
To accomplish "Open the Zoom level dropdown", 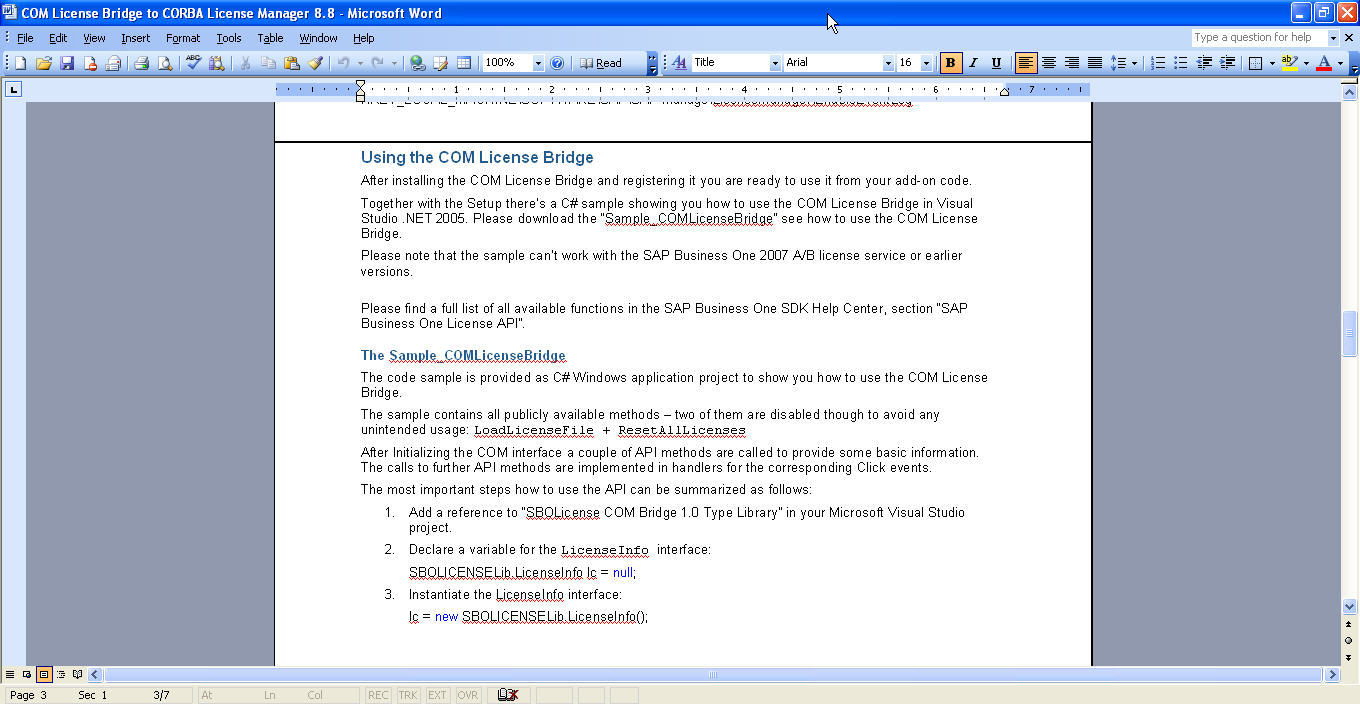I will click(x=537, y=62).
